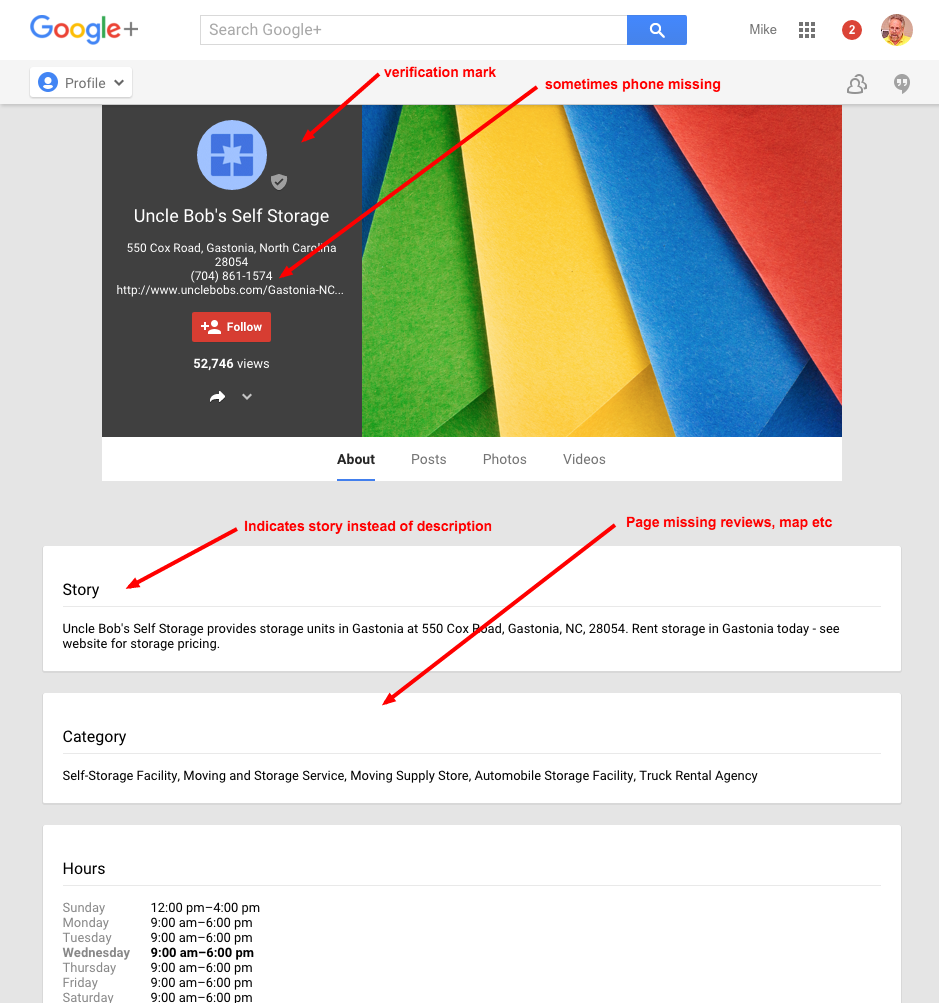This screenshot has height=1003, width=939.
Task: Click the Monday hours row
Action: pyautogui.click(x=157, y=922)
